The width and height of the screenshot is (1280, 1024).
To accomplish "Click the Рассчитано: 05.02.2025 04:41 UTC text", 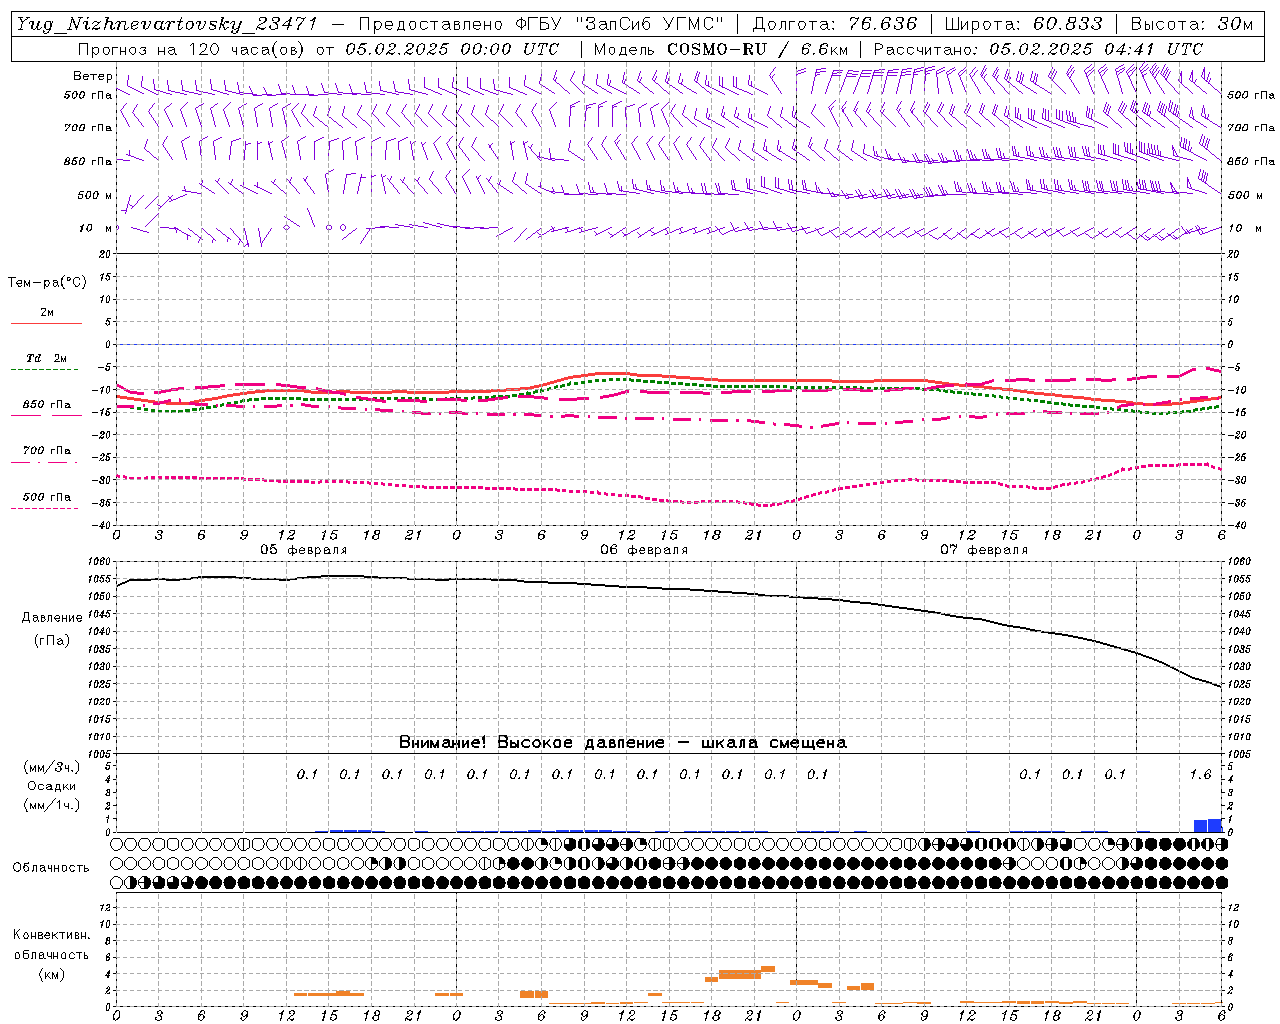I will coord(1038,49).
